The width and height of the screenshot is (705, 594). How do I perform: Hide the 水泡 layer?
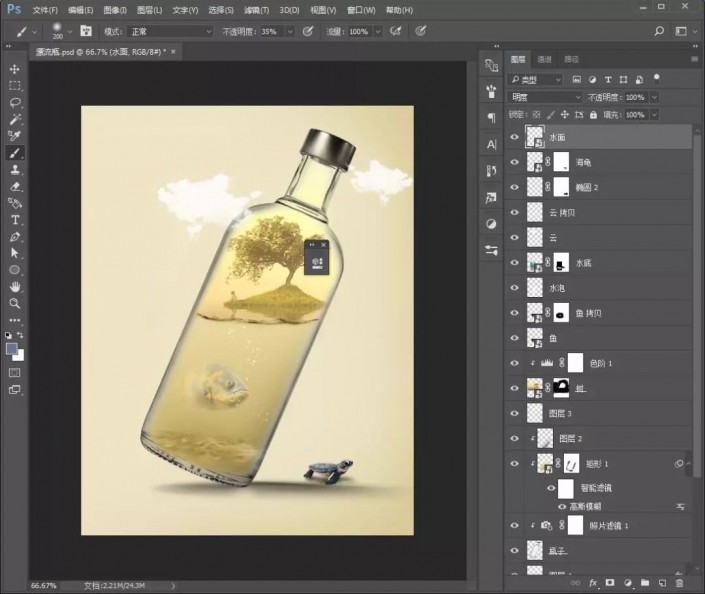tap(514, 288)
